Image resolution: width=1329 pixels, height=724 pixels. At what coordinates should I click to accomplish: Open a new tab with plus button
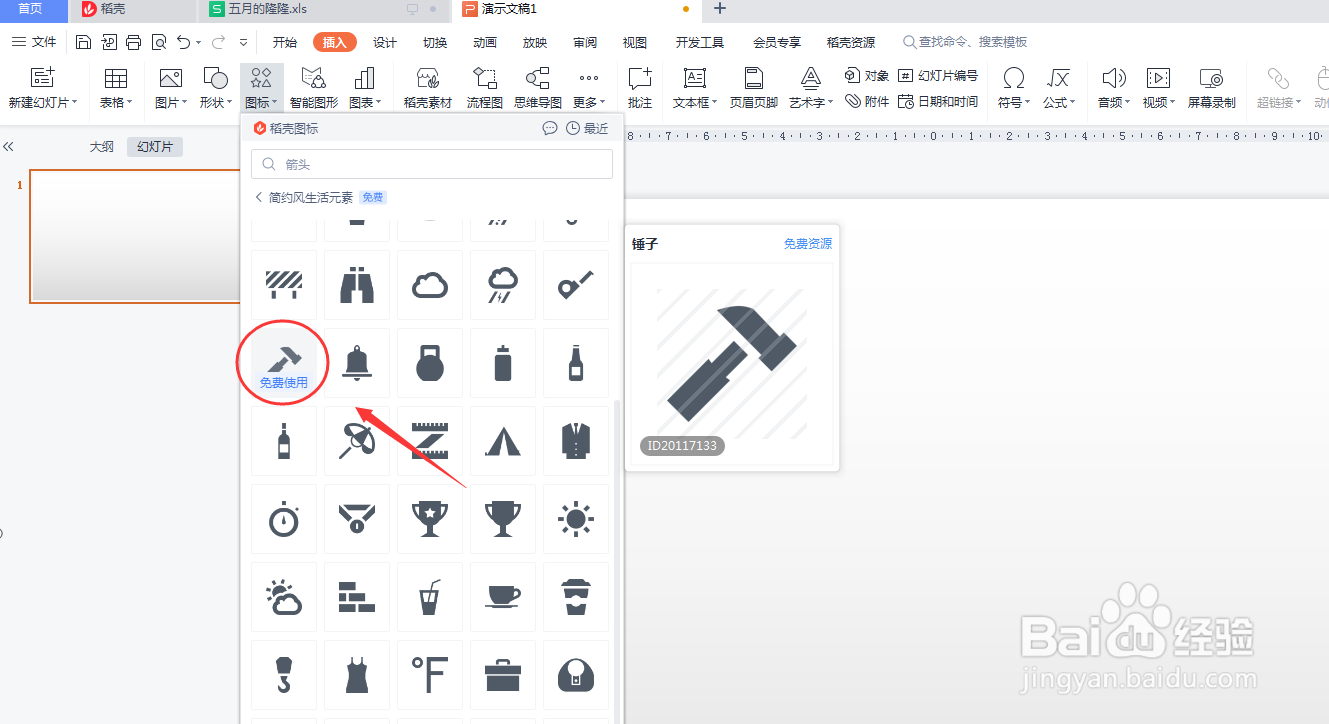pos(720,9)
